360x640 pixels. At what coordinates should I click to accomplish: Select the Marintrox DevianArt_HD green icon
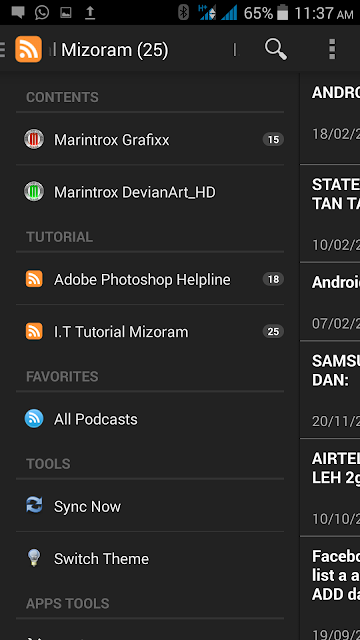pyautogui.click(x=34, y=191)
